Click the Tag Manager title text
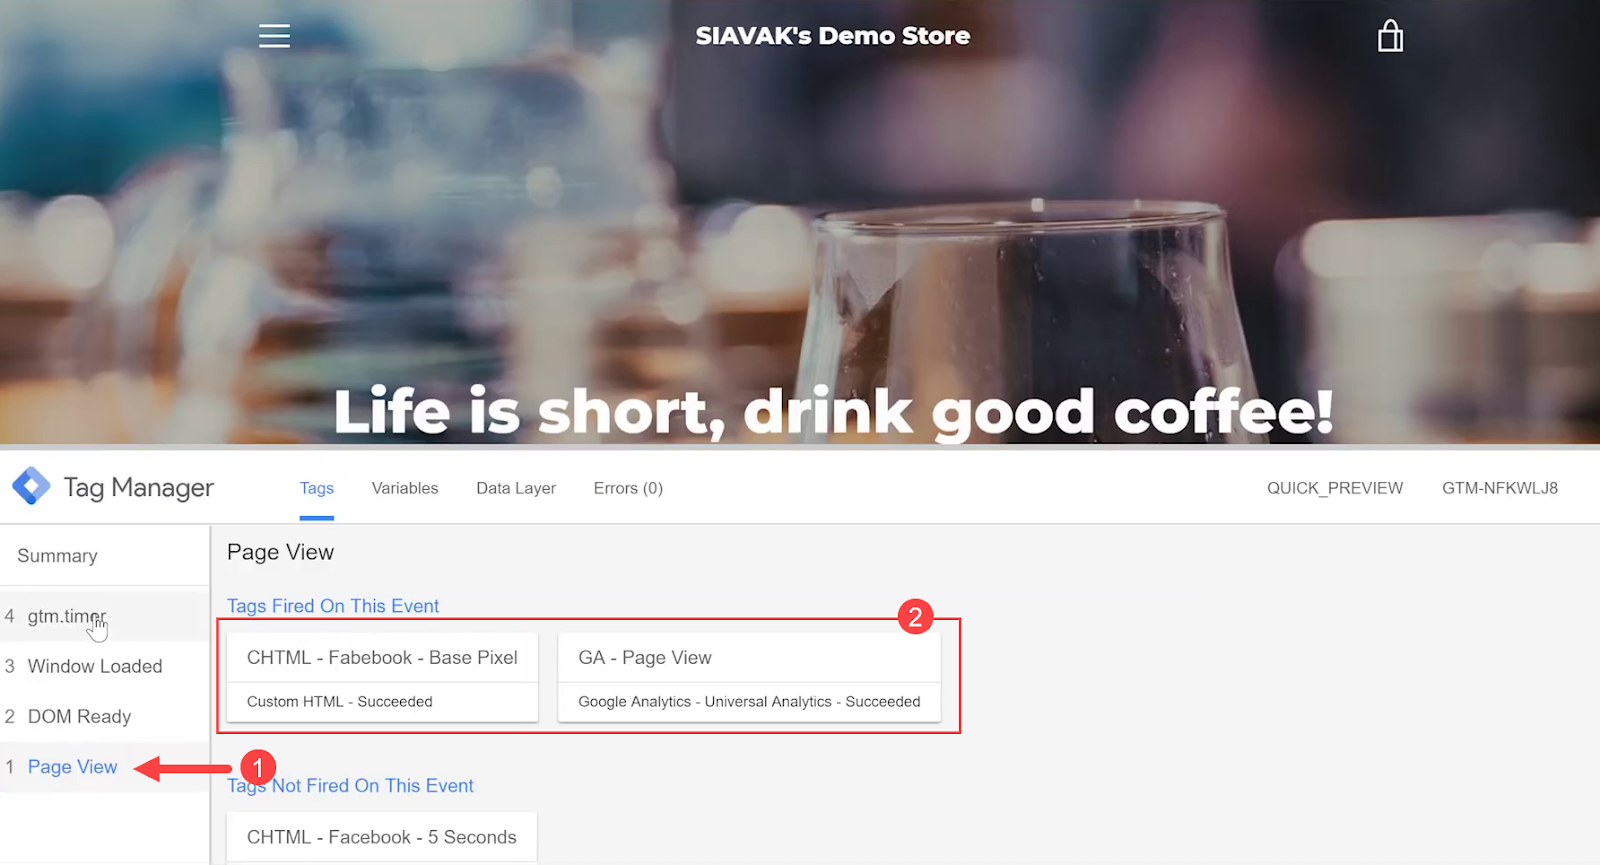 [x=139, y=487]
